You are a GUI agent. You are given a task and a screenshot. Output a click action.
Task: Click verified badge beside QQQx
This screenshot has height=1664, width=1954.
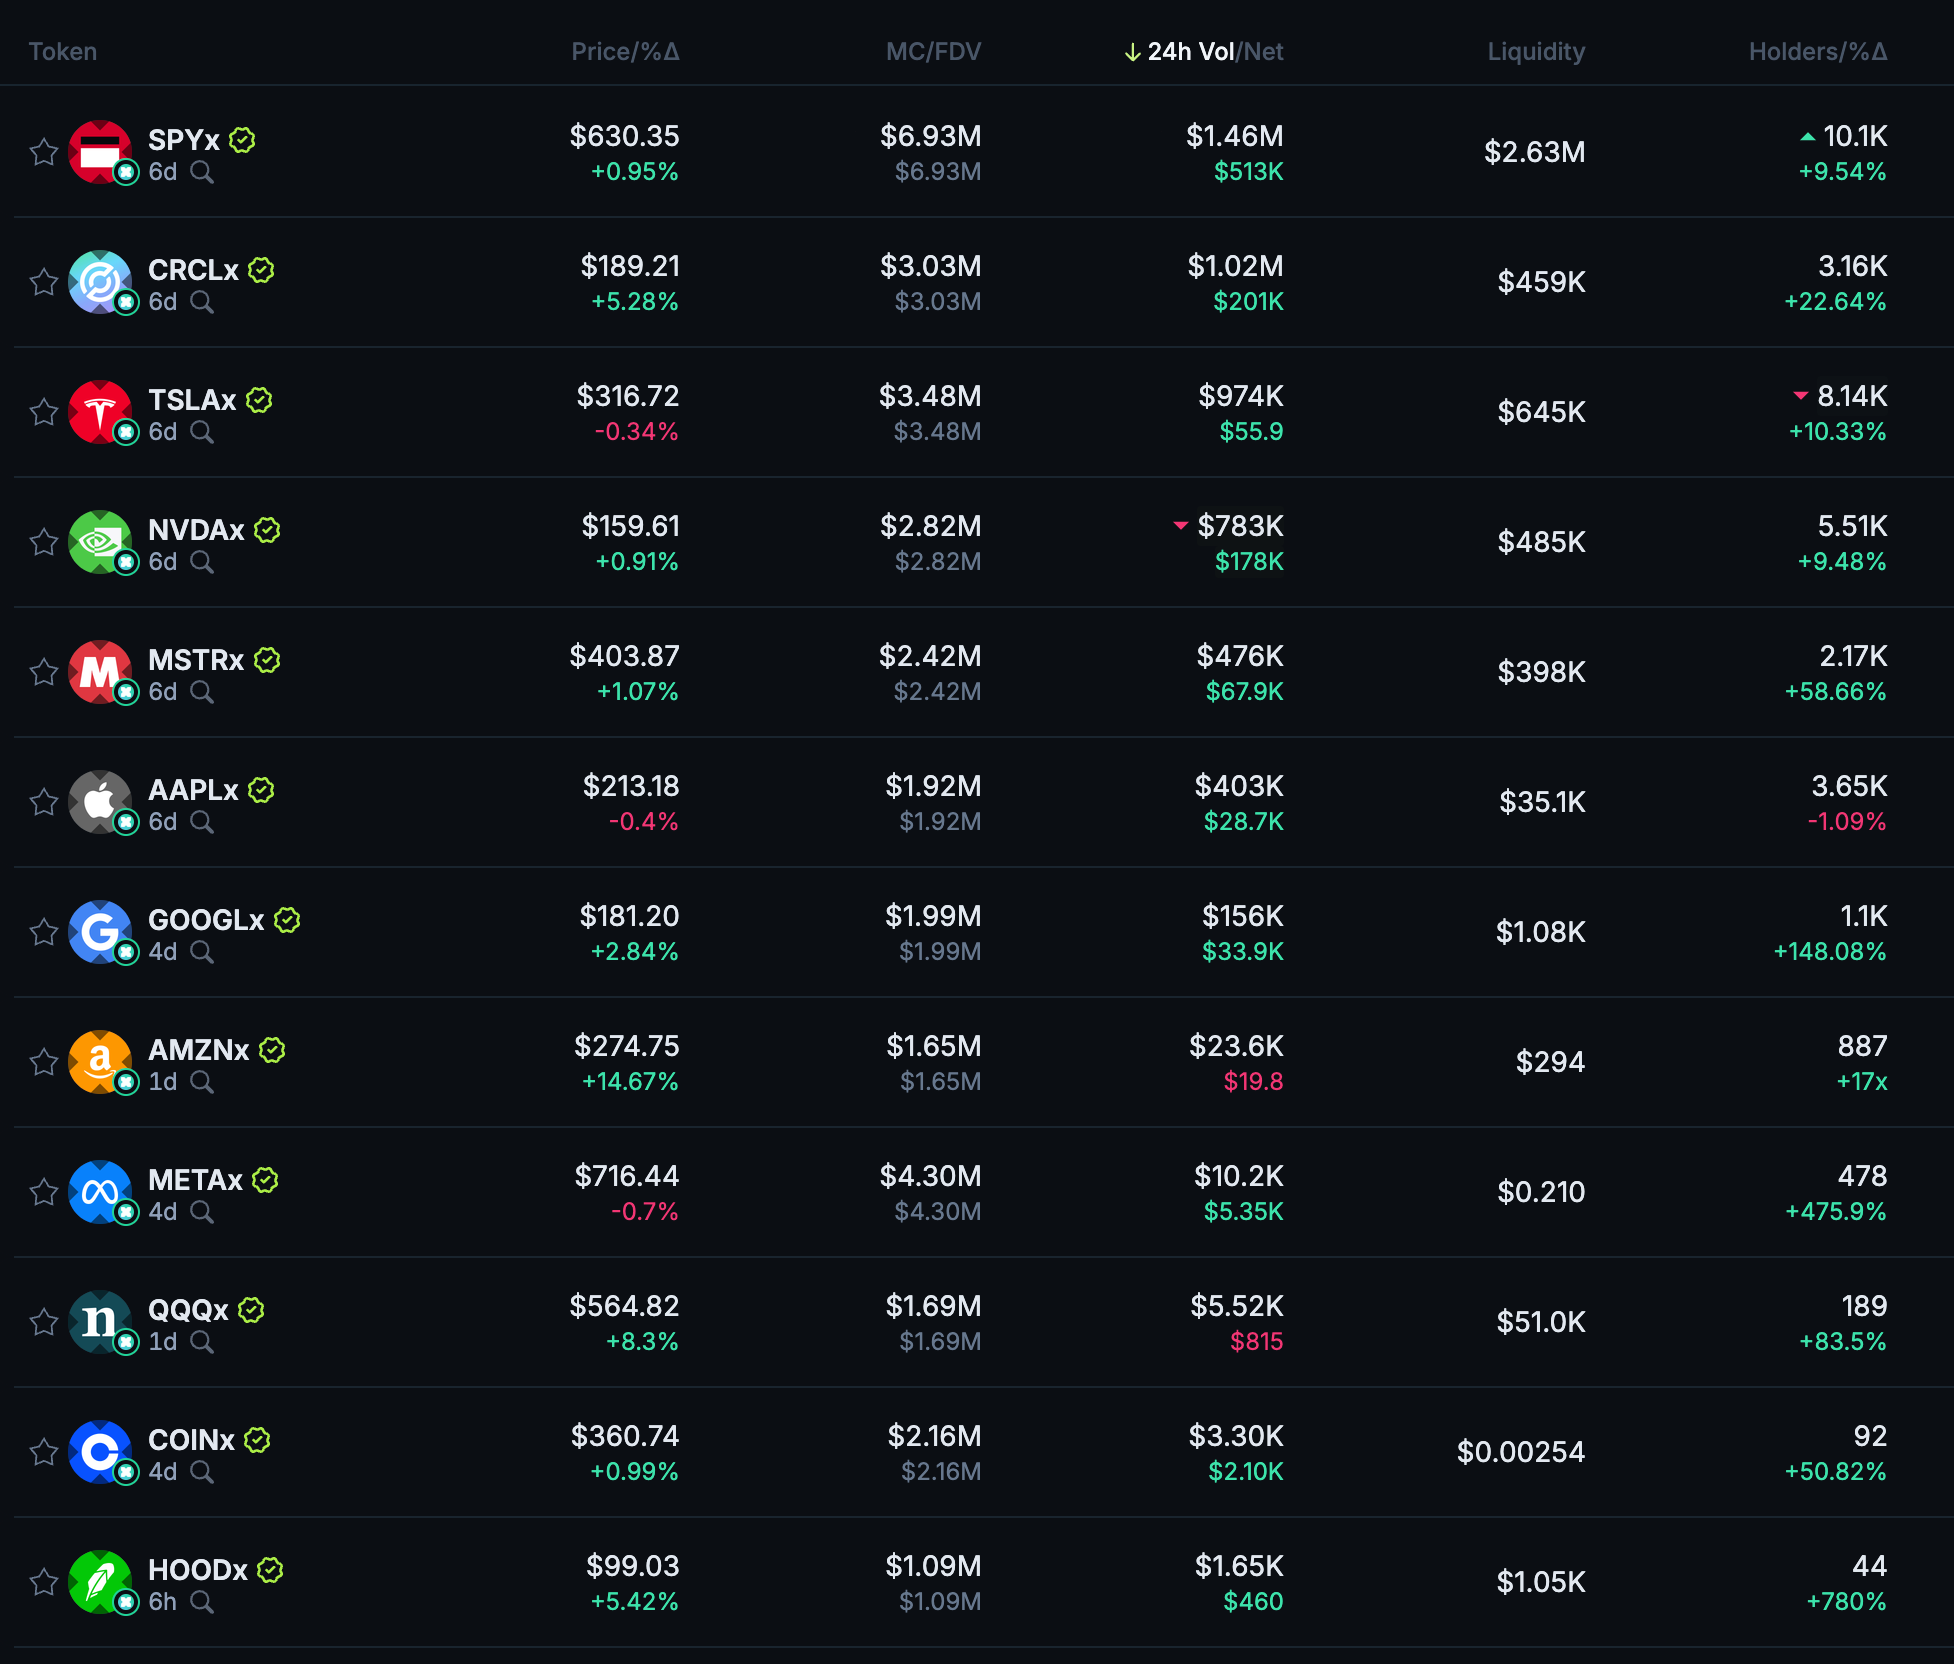coord(251,1310)
